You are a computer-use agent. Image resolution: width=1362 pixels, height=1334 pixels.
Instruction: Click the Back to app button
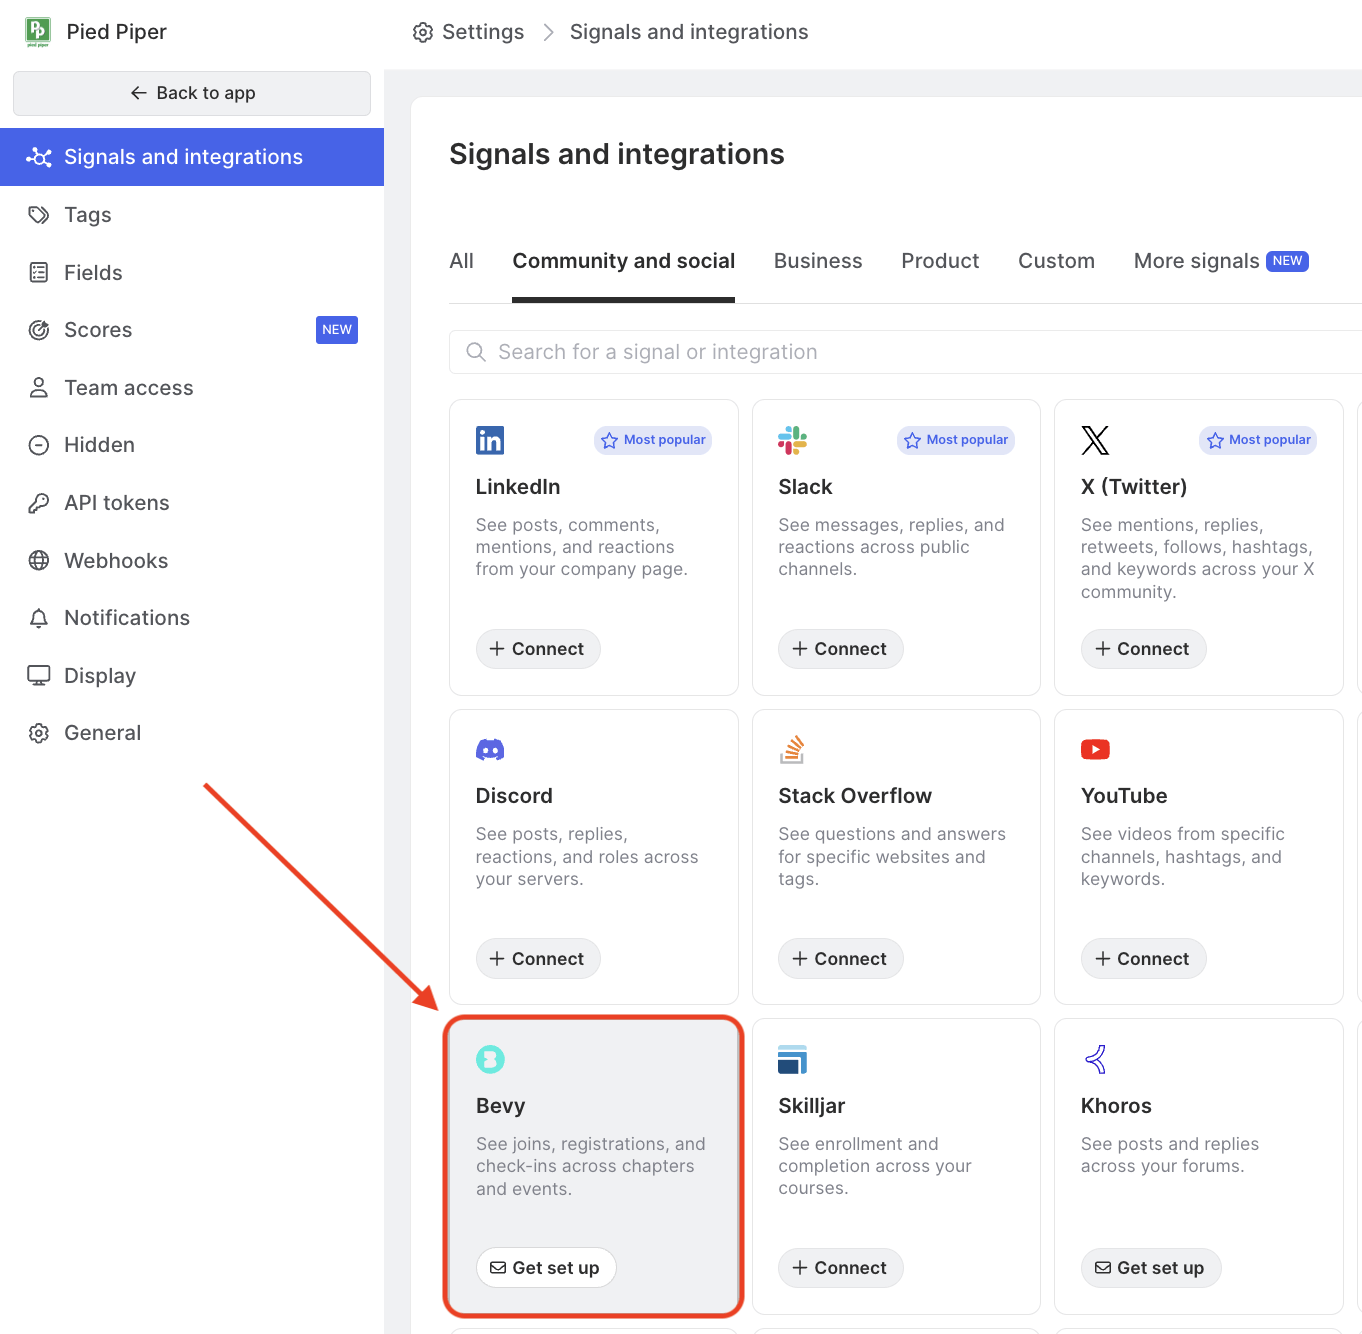(x=192, y=93)
